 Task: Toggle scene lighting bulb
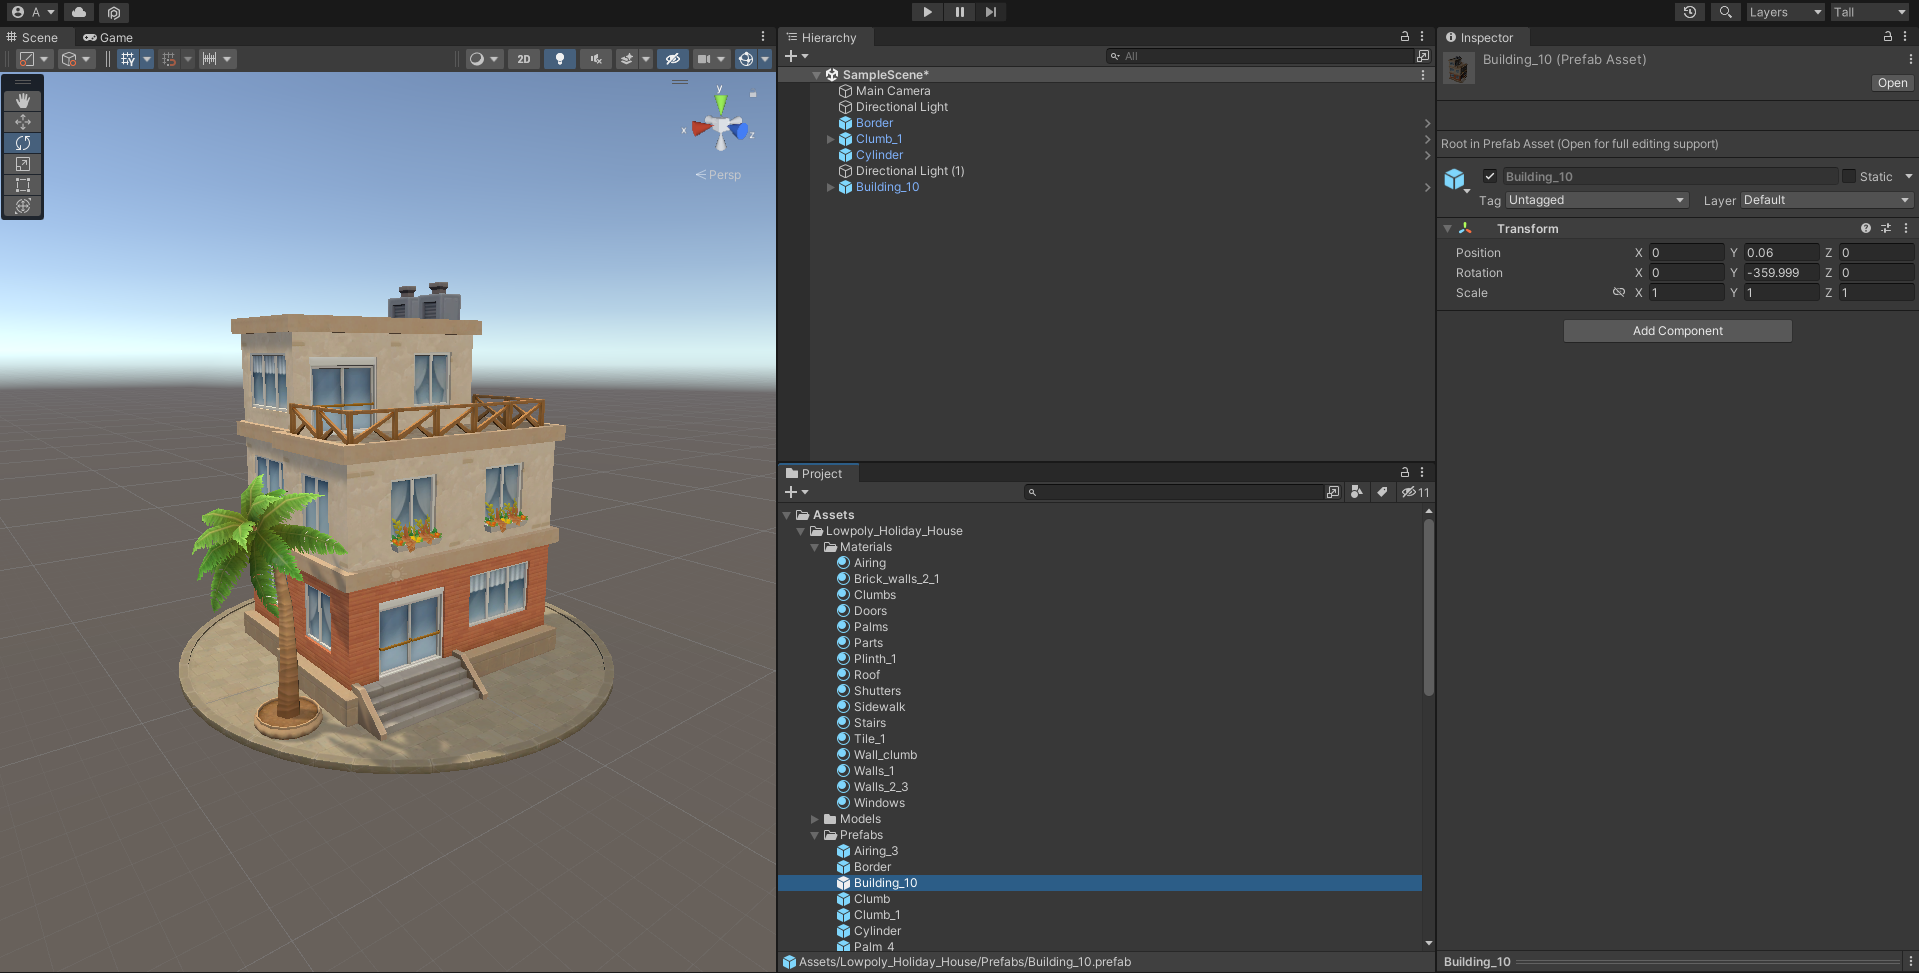pos(559,59)
